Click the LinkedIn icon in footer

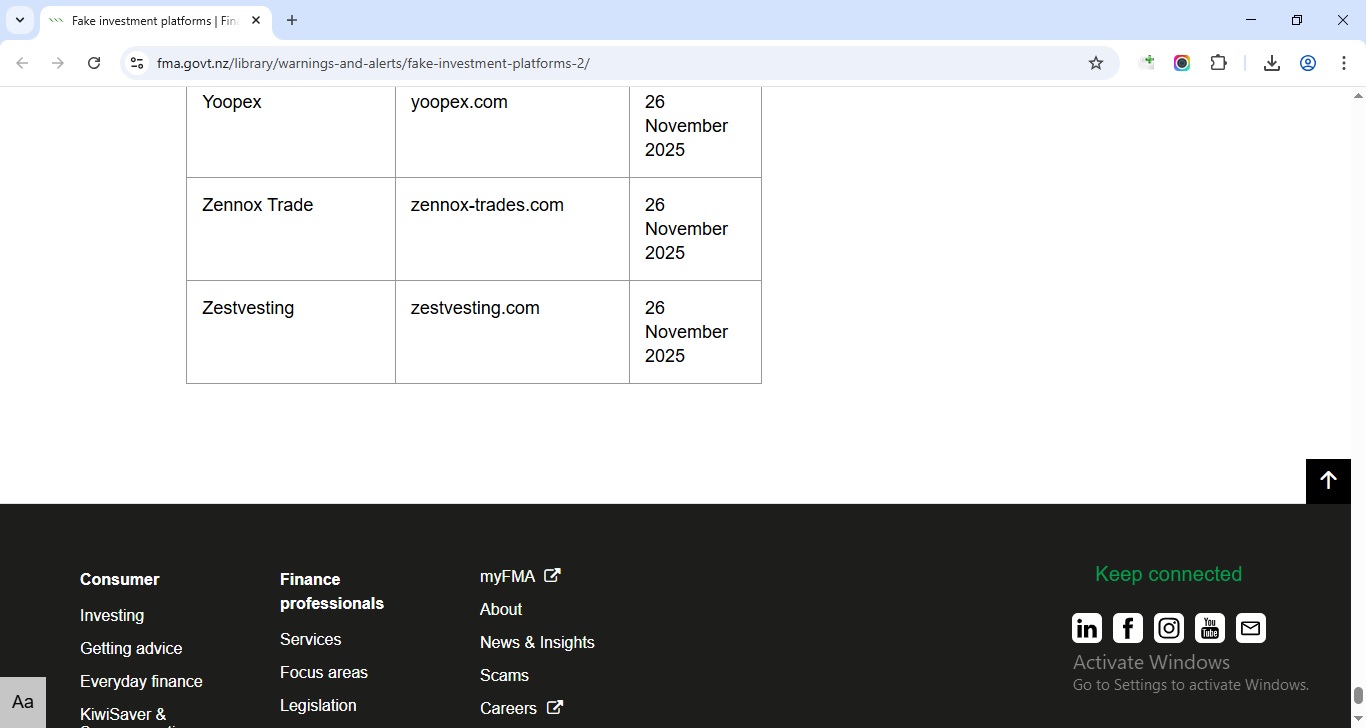coord(1087,628)
